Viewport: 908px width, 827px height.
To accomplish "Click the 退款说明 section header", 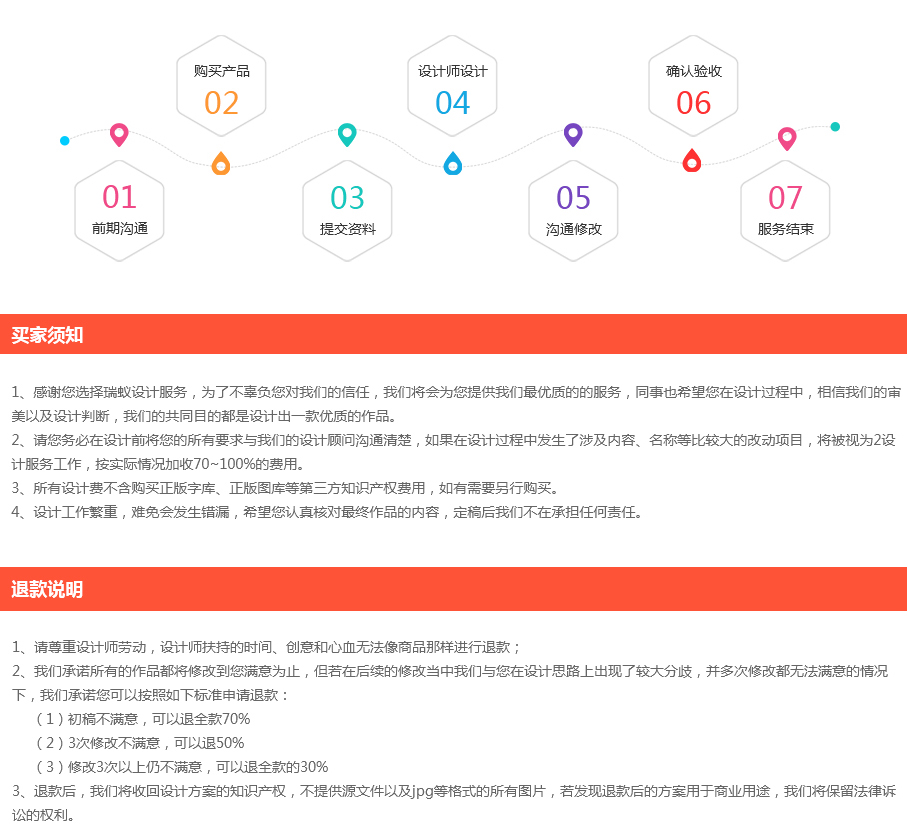I will pos(453,589).
